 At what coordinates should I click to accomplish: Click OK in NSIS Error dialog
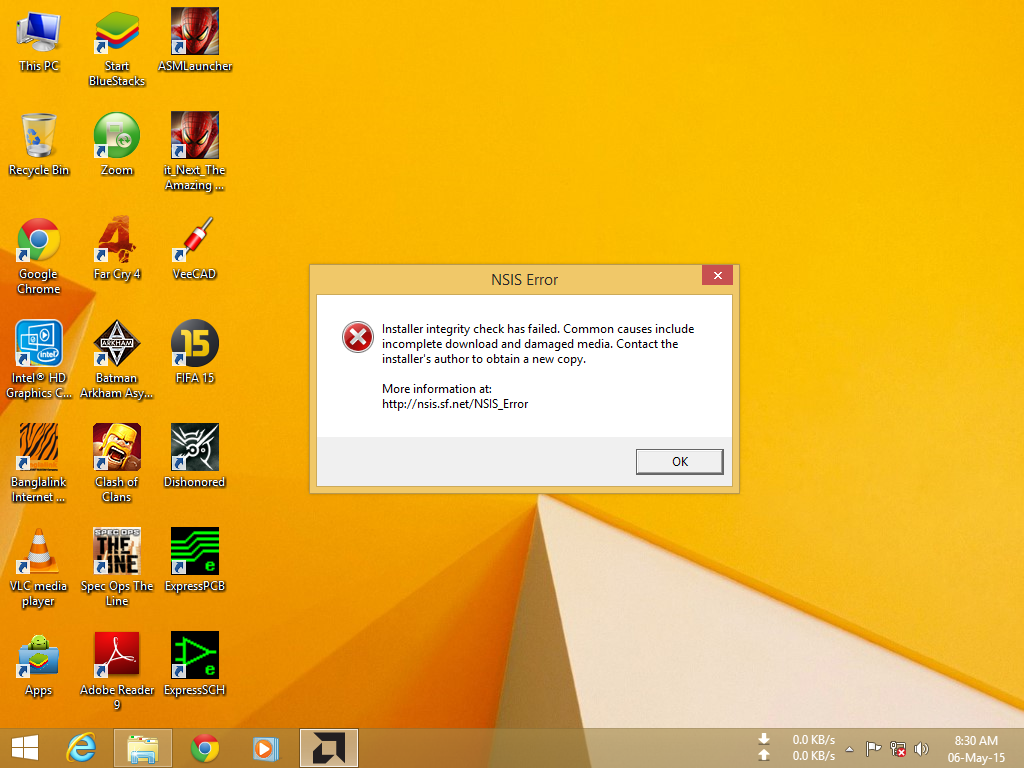679,462
